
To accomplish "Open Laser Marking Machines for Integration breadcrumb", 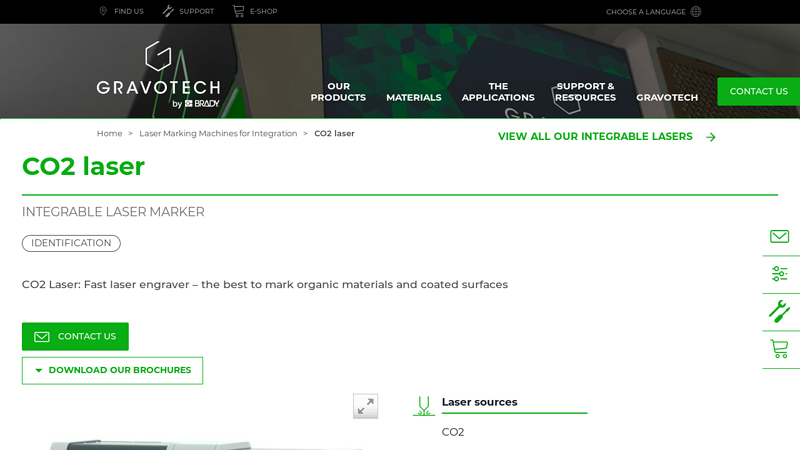I will click(x=218, y=134).
